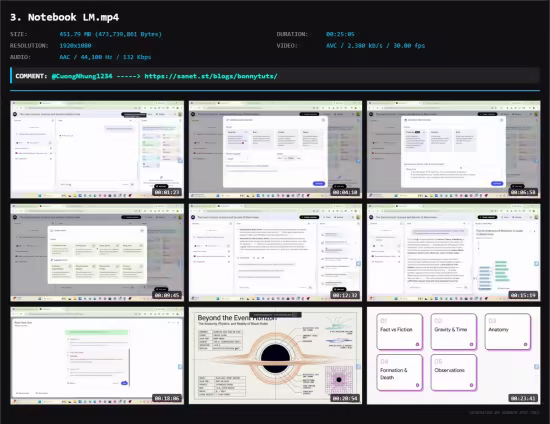
Task: Select the video value 'AVC / 2.380 kb/s / 30.00 fps'
Action: coord(375,46)
